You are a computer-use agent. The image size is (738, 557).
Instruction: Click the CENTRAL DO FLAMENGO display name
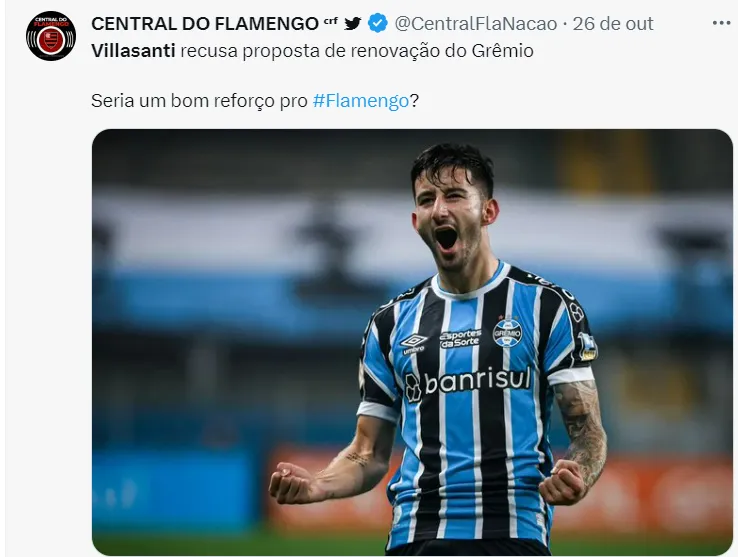click(x=205, y=24)
